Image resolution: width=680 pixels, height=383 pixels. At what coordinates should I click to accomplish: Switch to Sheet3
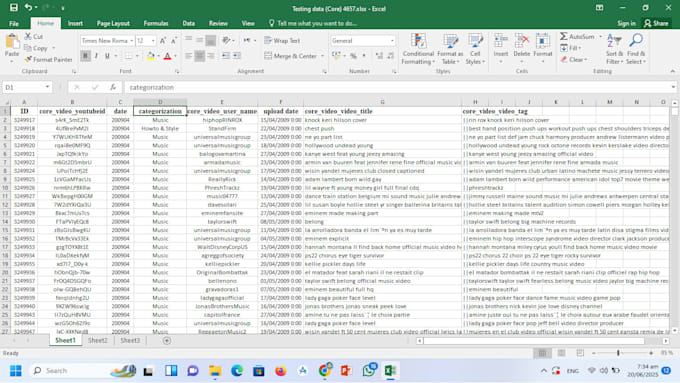130,340
